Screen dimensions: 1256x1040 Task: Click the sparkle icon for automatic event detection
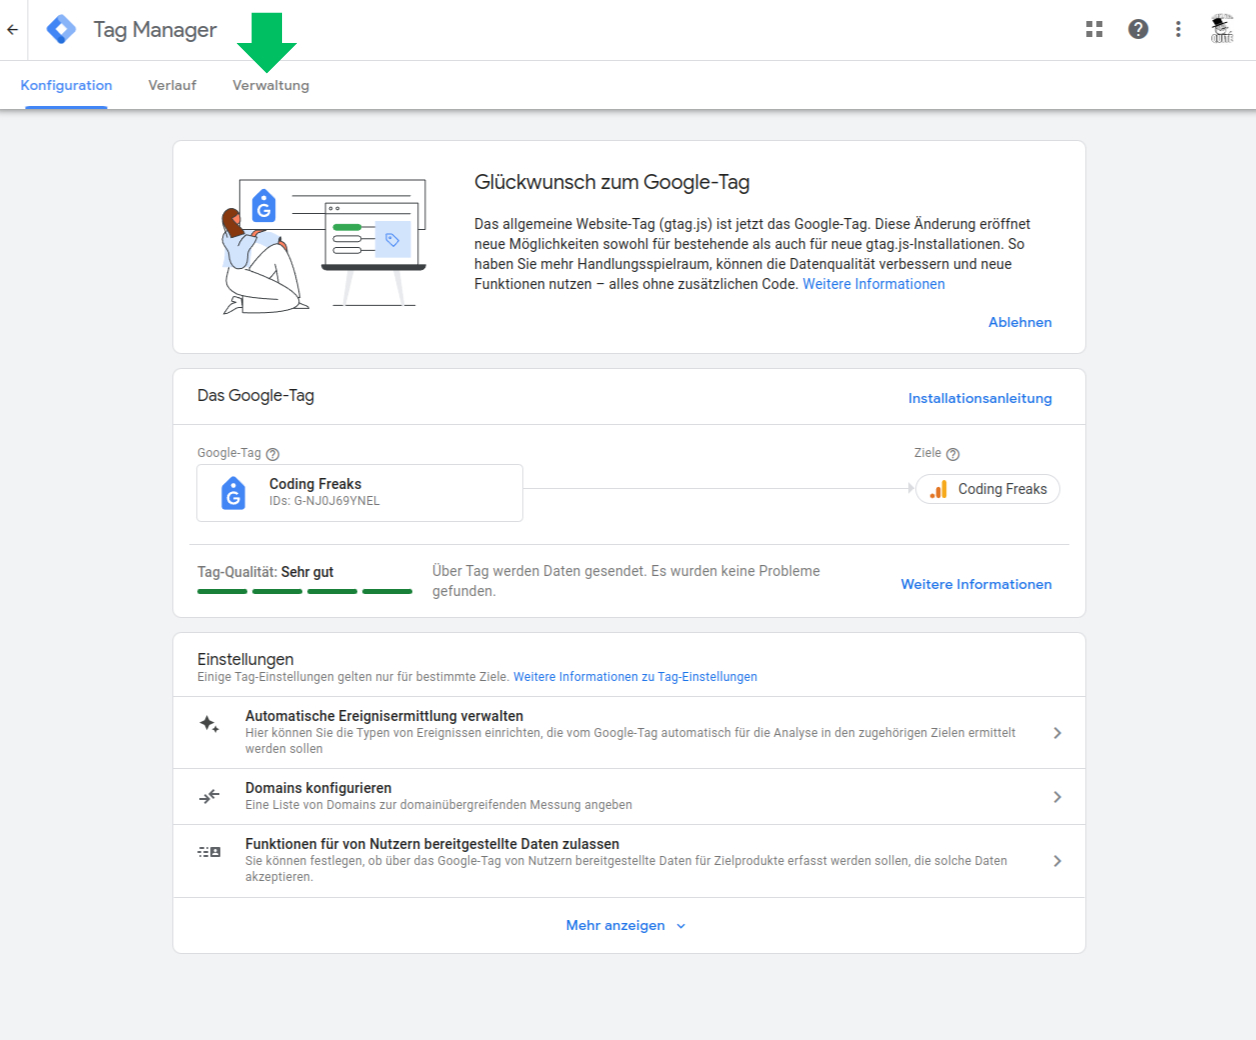pyautogui.click(x=209, y=724)
